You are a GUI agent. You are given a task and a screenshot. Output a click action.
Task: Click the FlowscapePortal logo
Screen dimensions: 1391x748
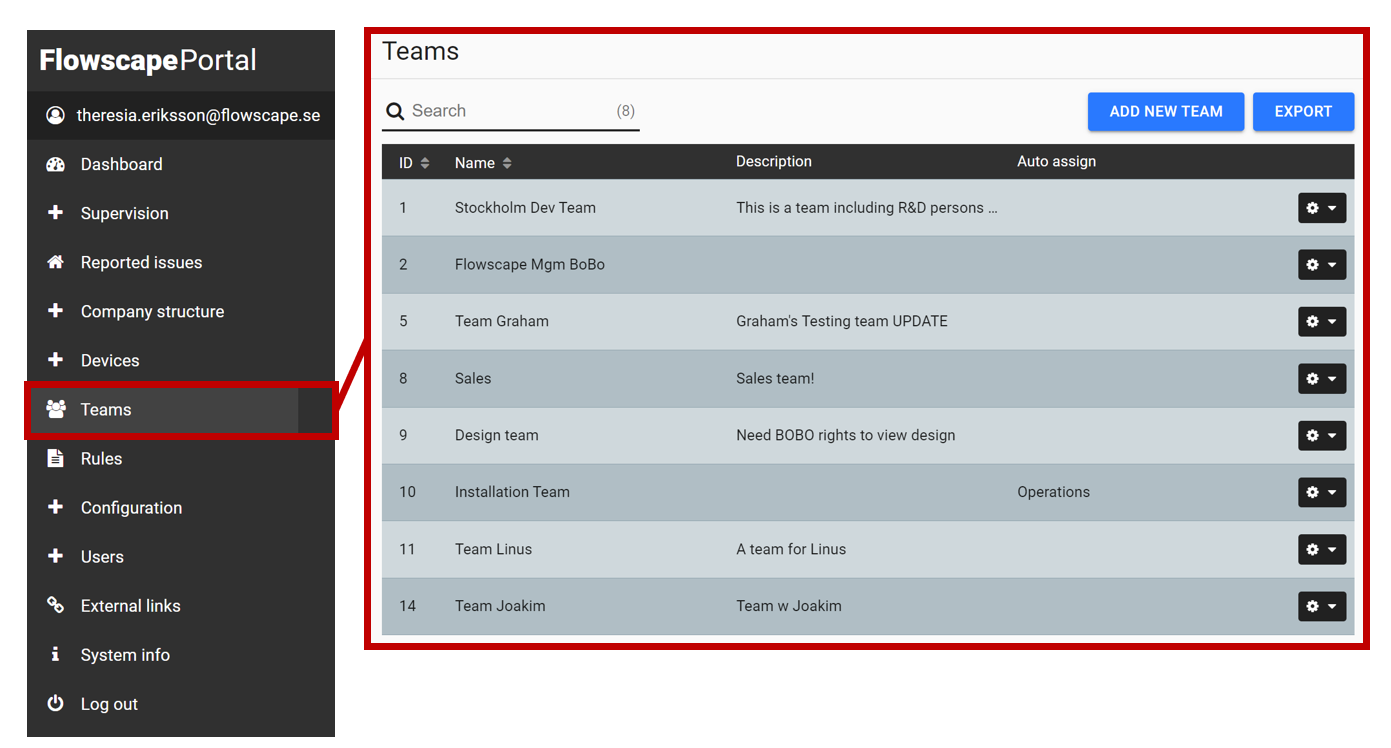(x=148, y=60)
